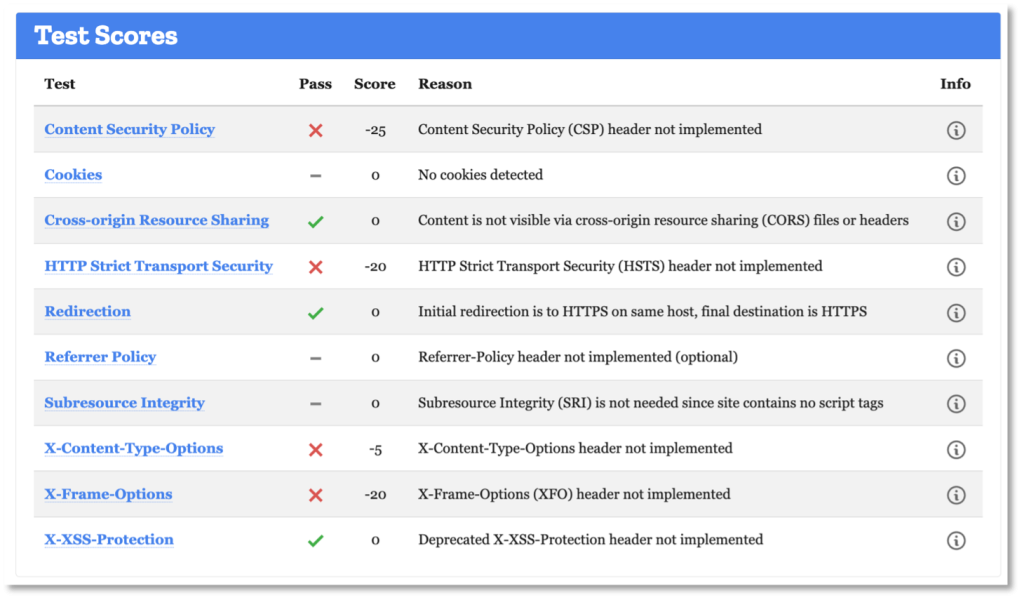Open info for Cookies test
Viewport: 1024px width, 600px height.
pyautogui.click(x=957, y=175)
